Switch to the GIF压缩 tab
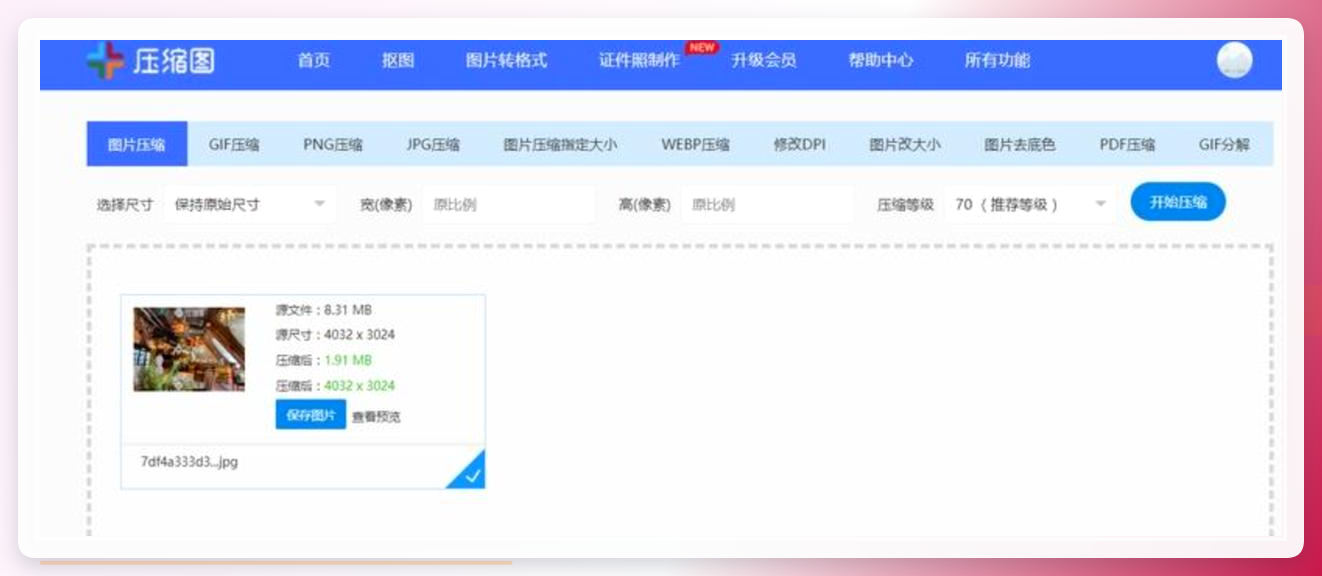Screen dimensions: 1322x576 [234, 144]
